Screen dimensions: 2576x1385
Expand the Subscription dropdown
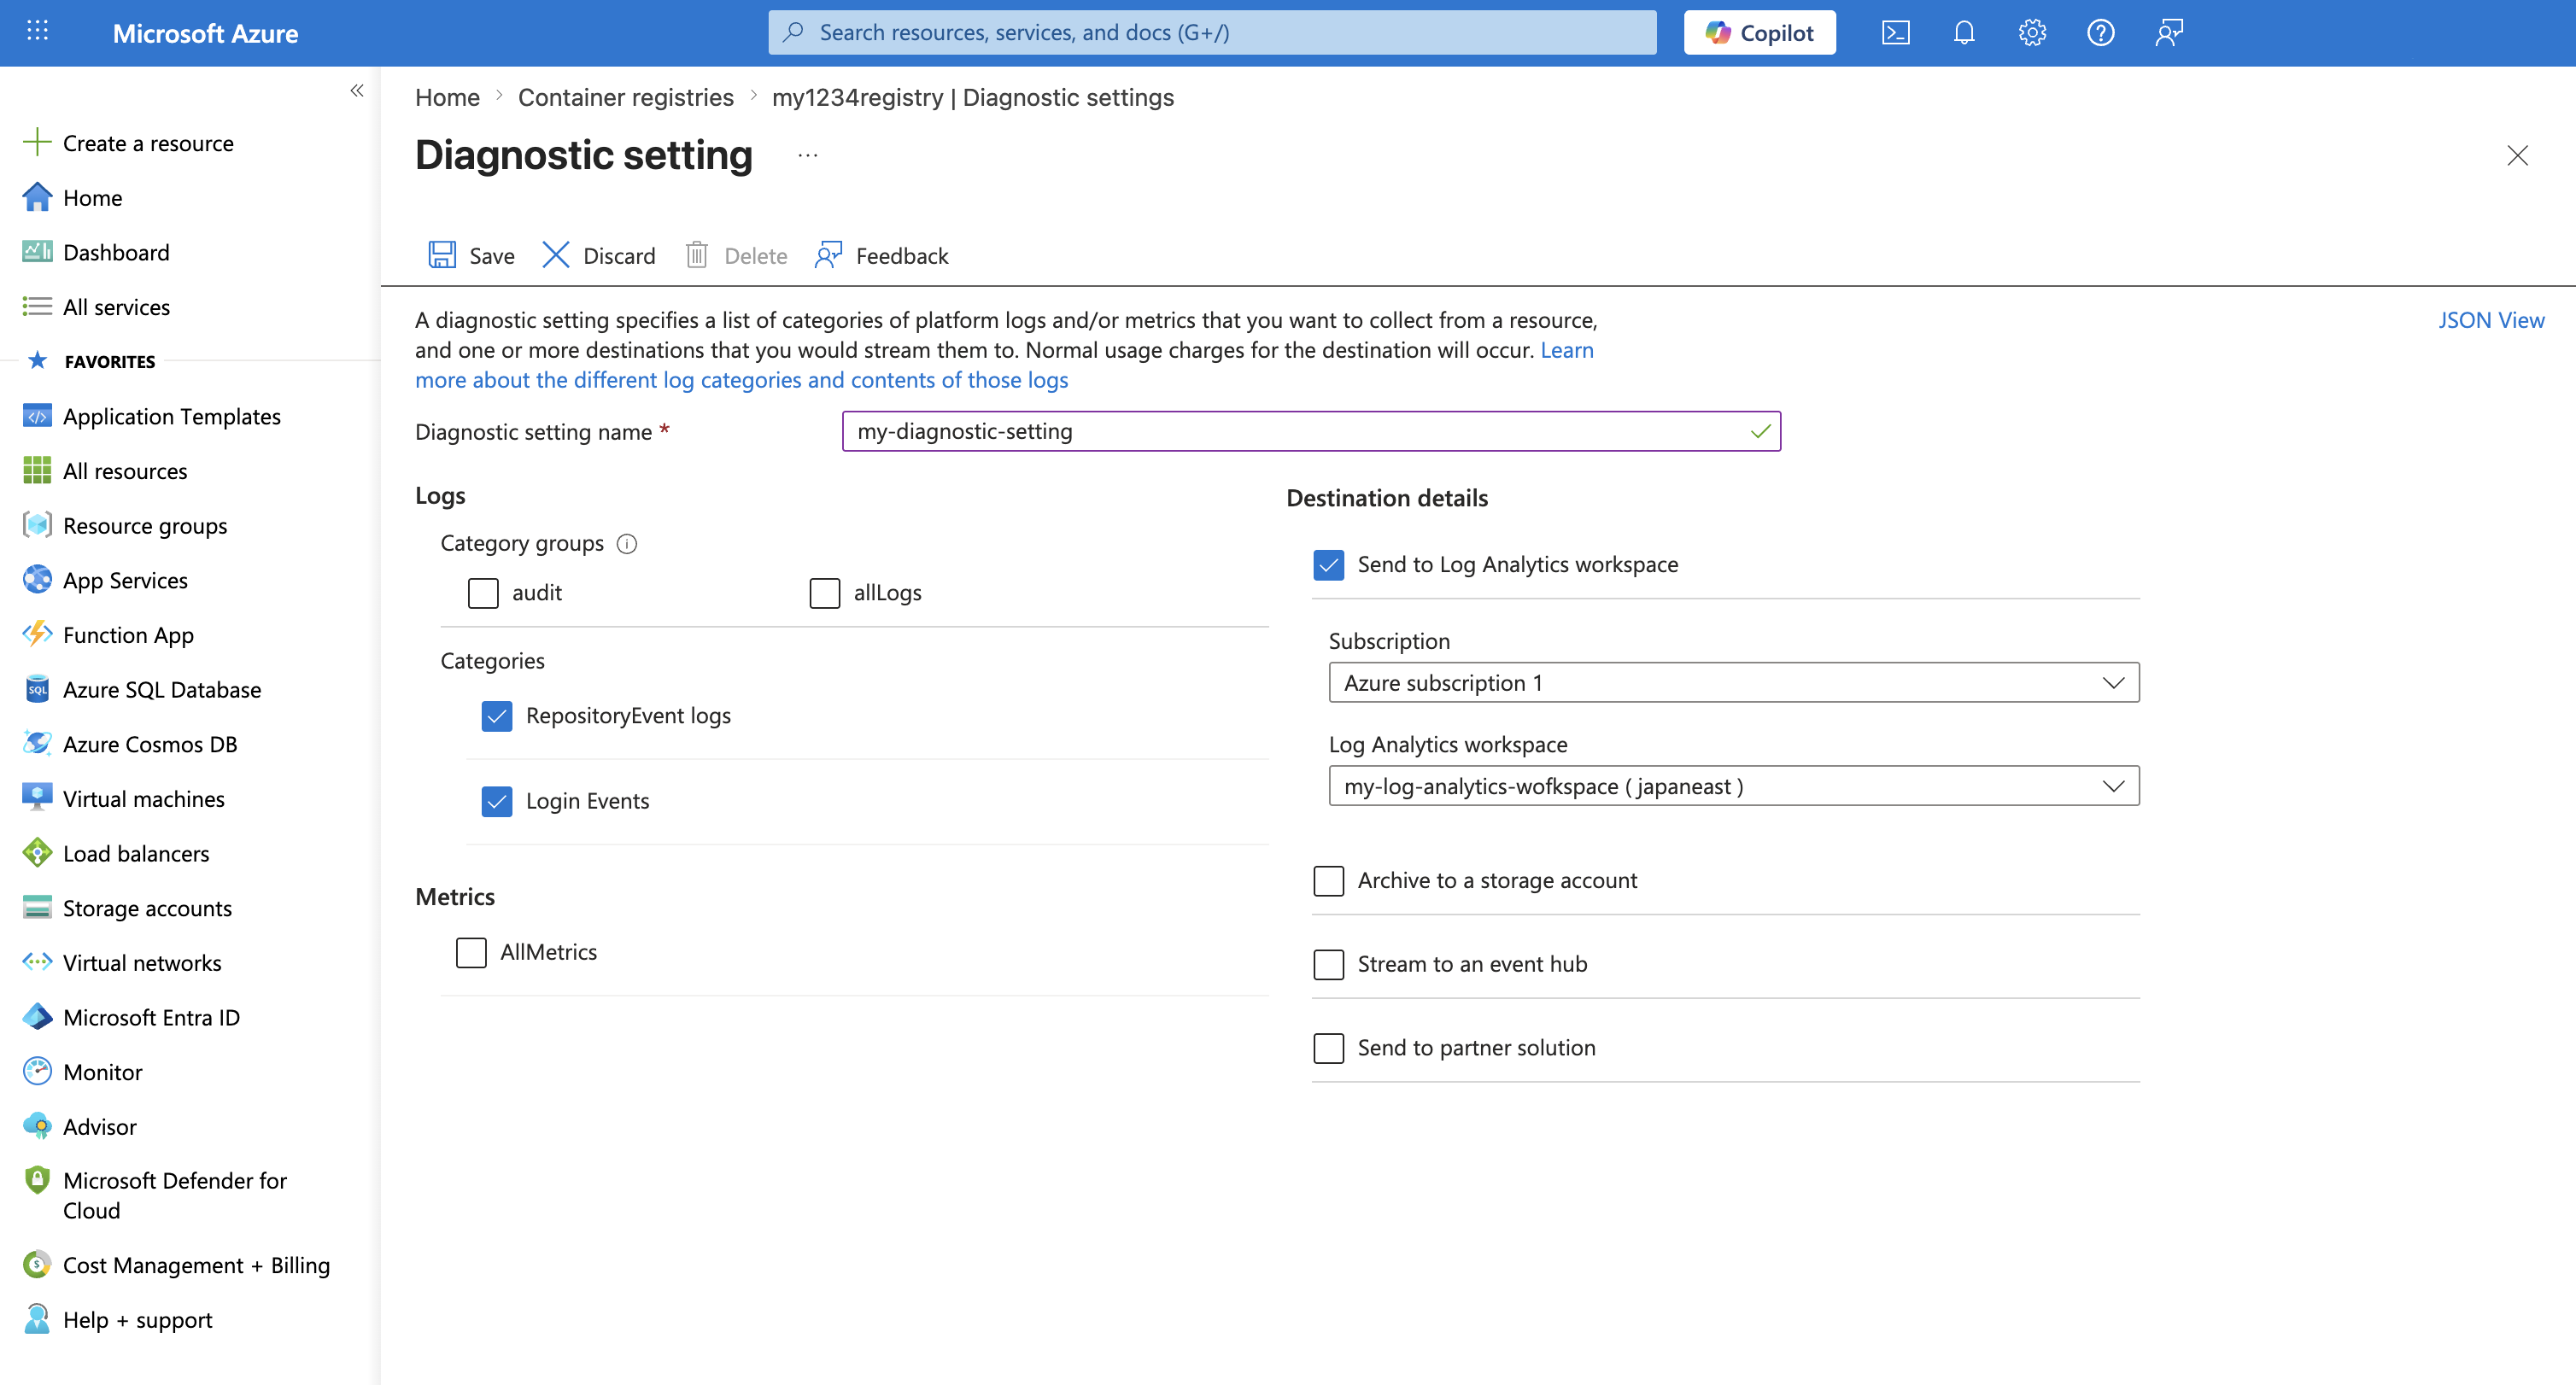pos(1733,683)
